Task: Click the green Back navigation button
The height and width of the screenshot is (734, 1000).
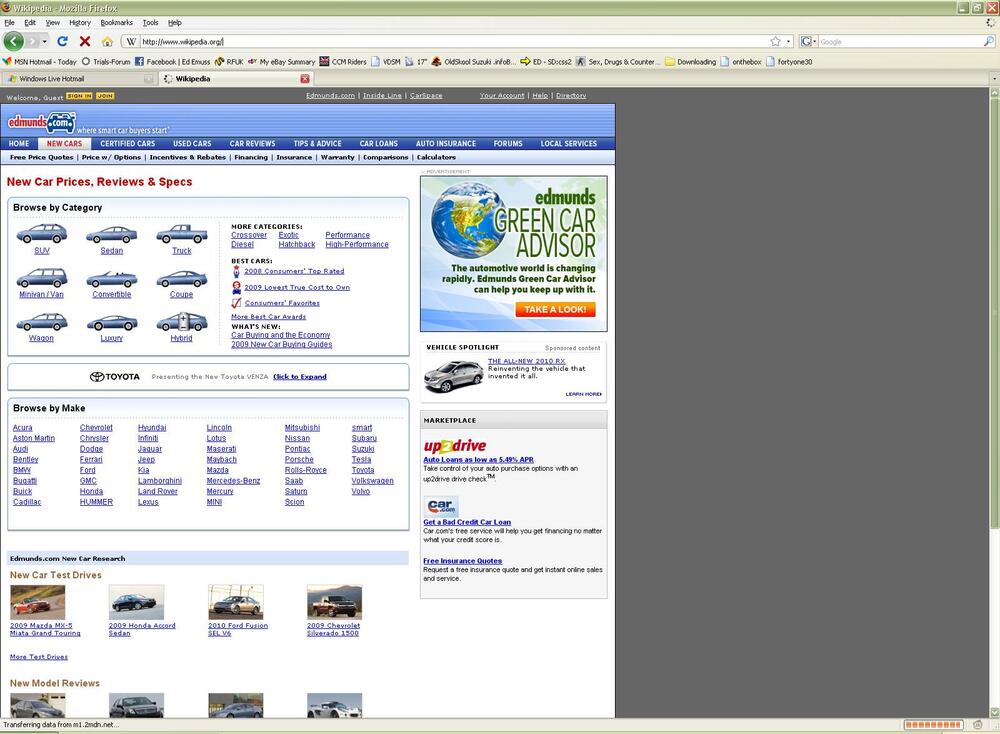Action: click(13, 41)
